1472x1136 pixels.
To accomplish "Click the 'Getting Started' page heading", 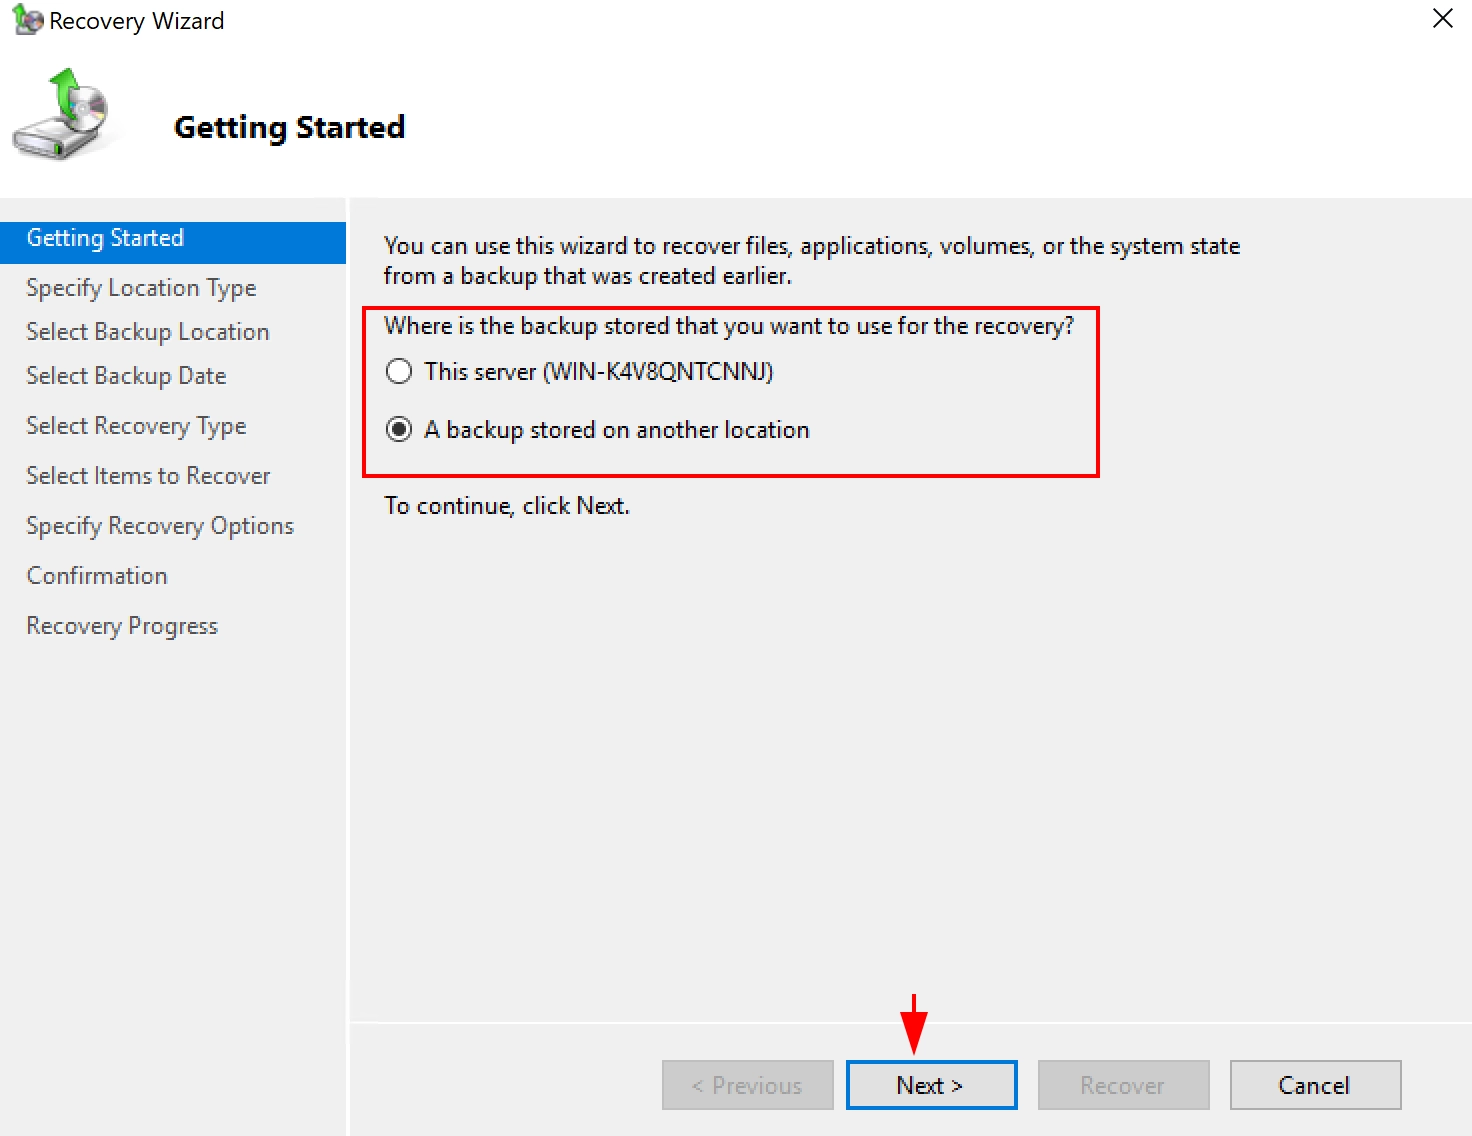I will [289, 127].
